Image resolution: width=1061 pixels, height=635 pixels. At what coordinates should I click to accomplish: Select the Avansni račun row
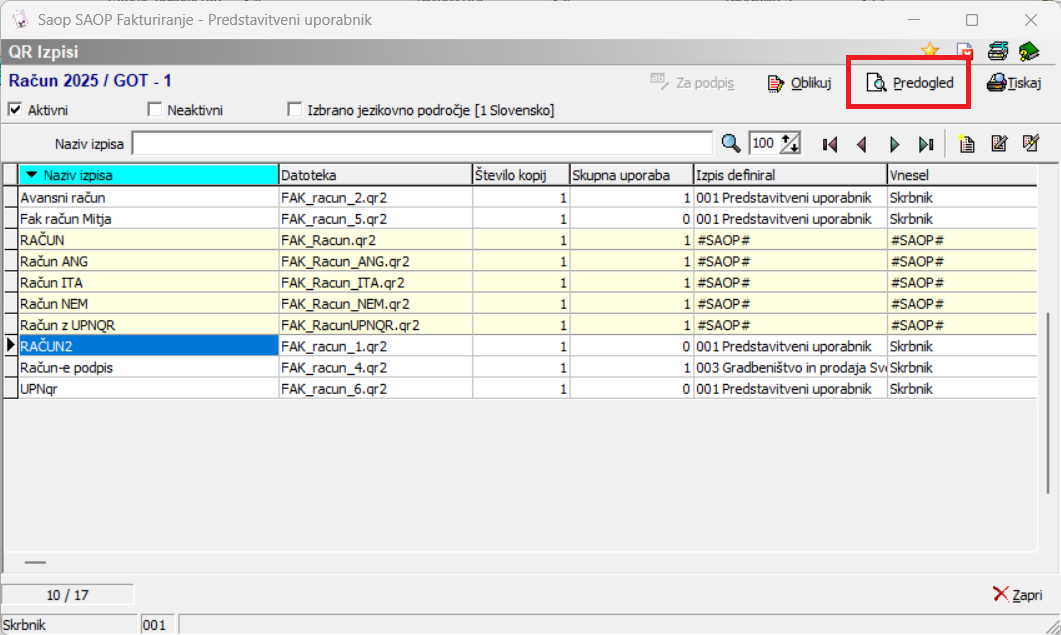tap(148, 198)
